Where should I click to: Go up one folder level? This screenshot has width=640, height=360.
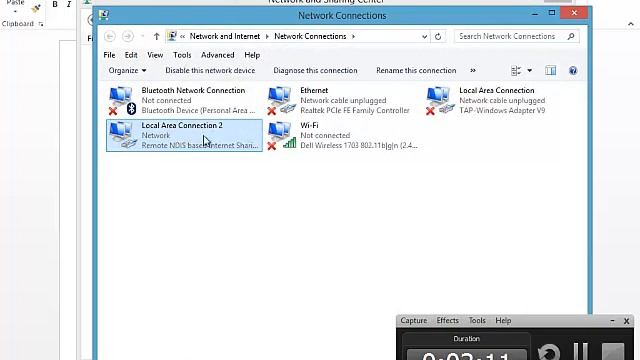(x=156, y=36)
